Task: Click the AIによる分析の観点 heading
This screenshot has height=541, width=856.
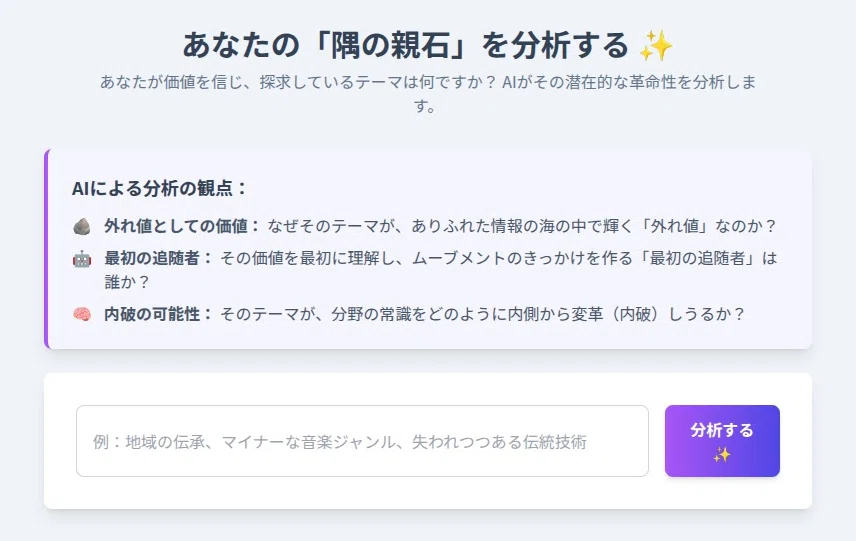Action: click(x=159, y=188)
